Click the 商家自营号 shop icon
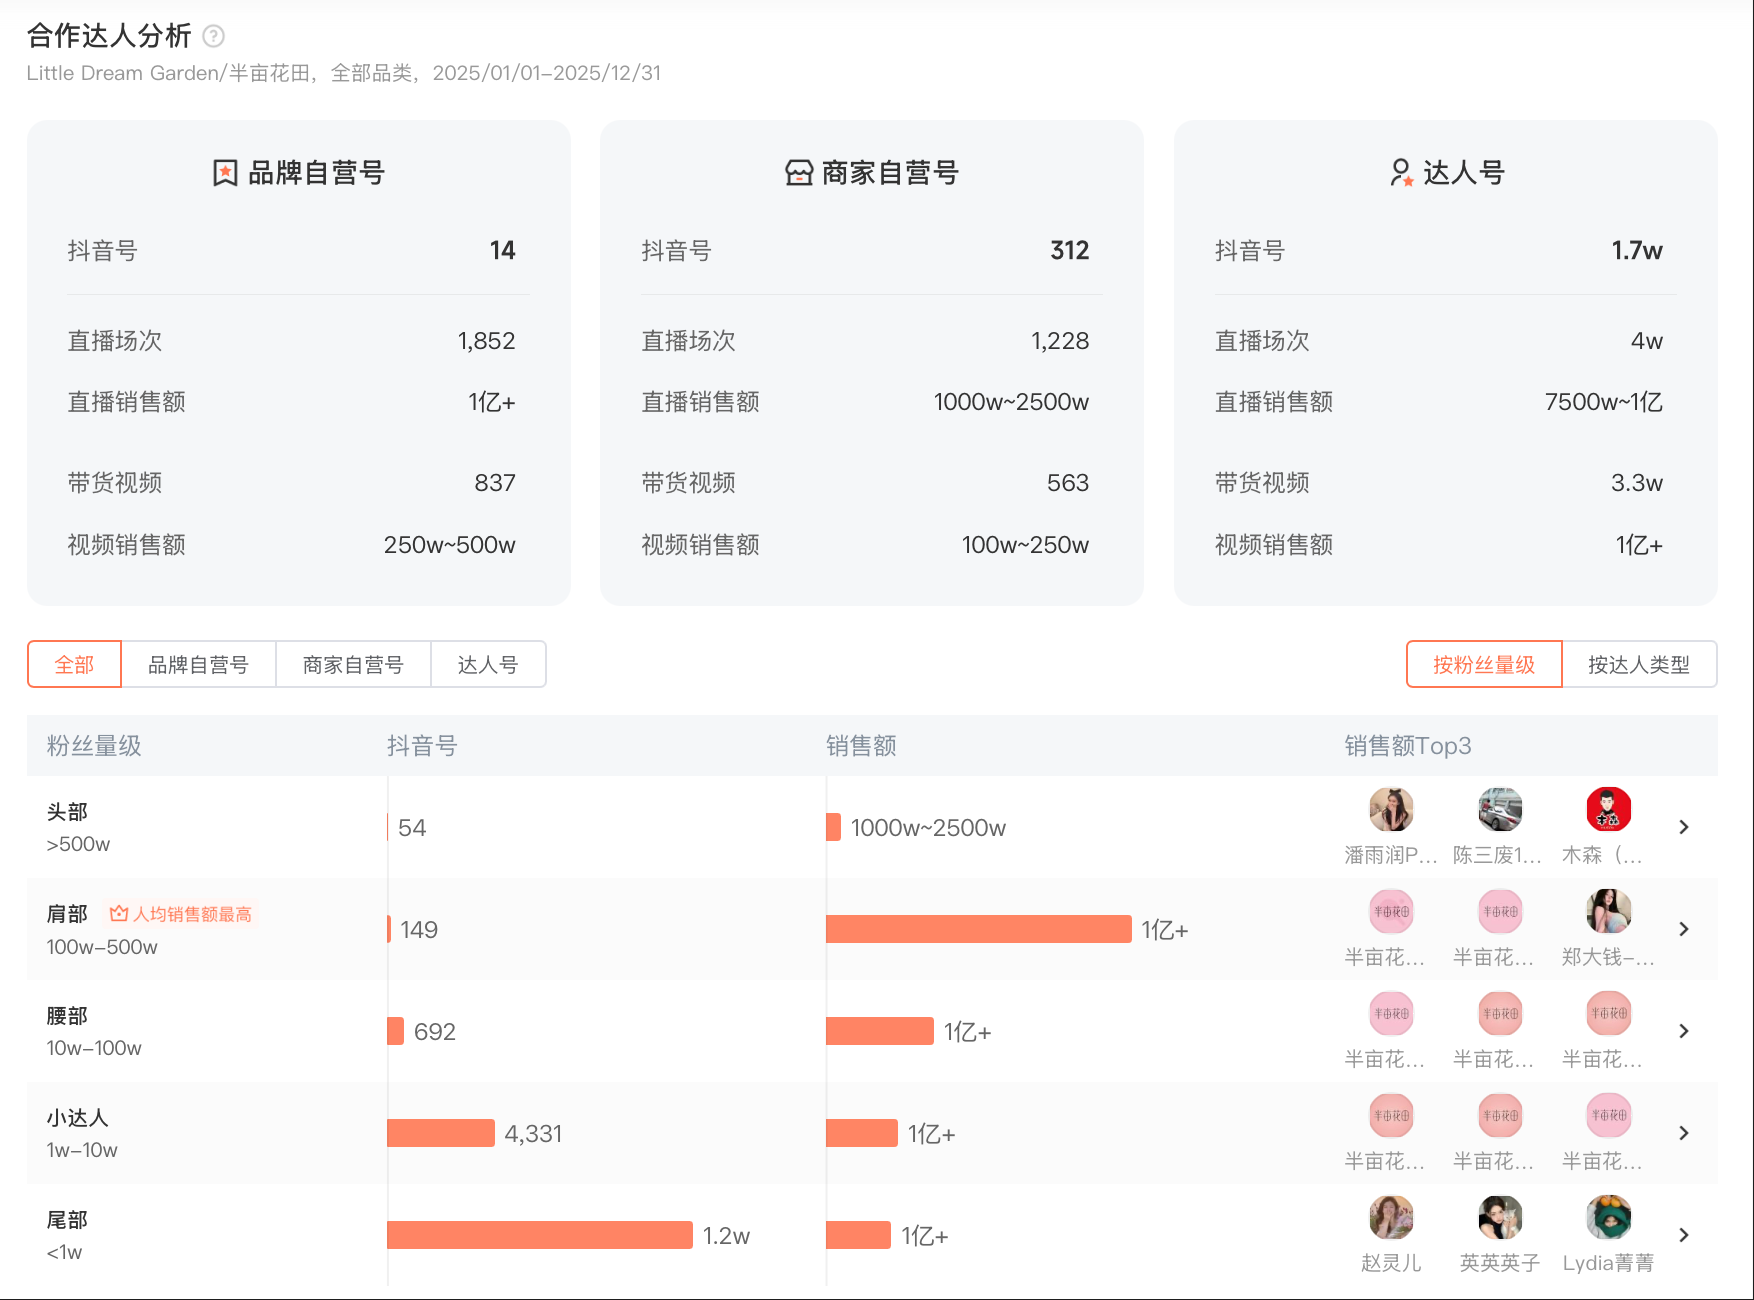 (798, 173)
